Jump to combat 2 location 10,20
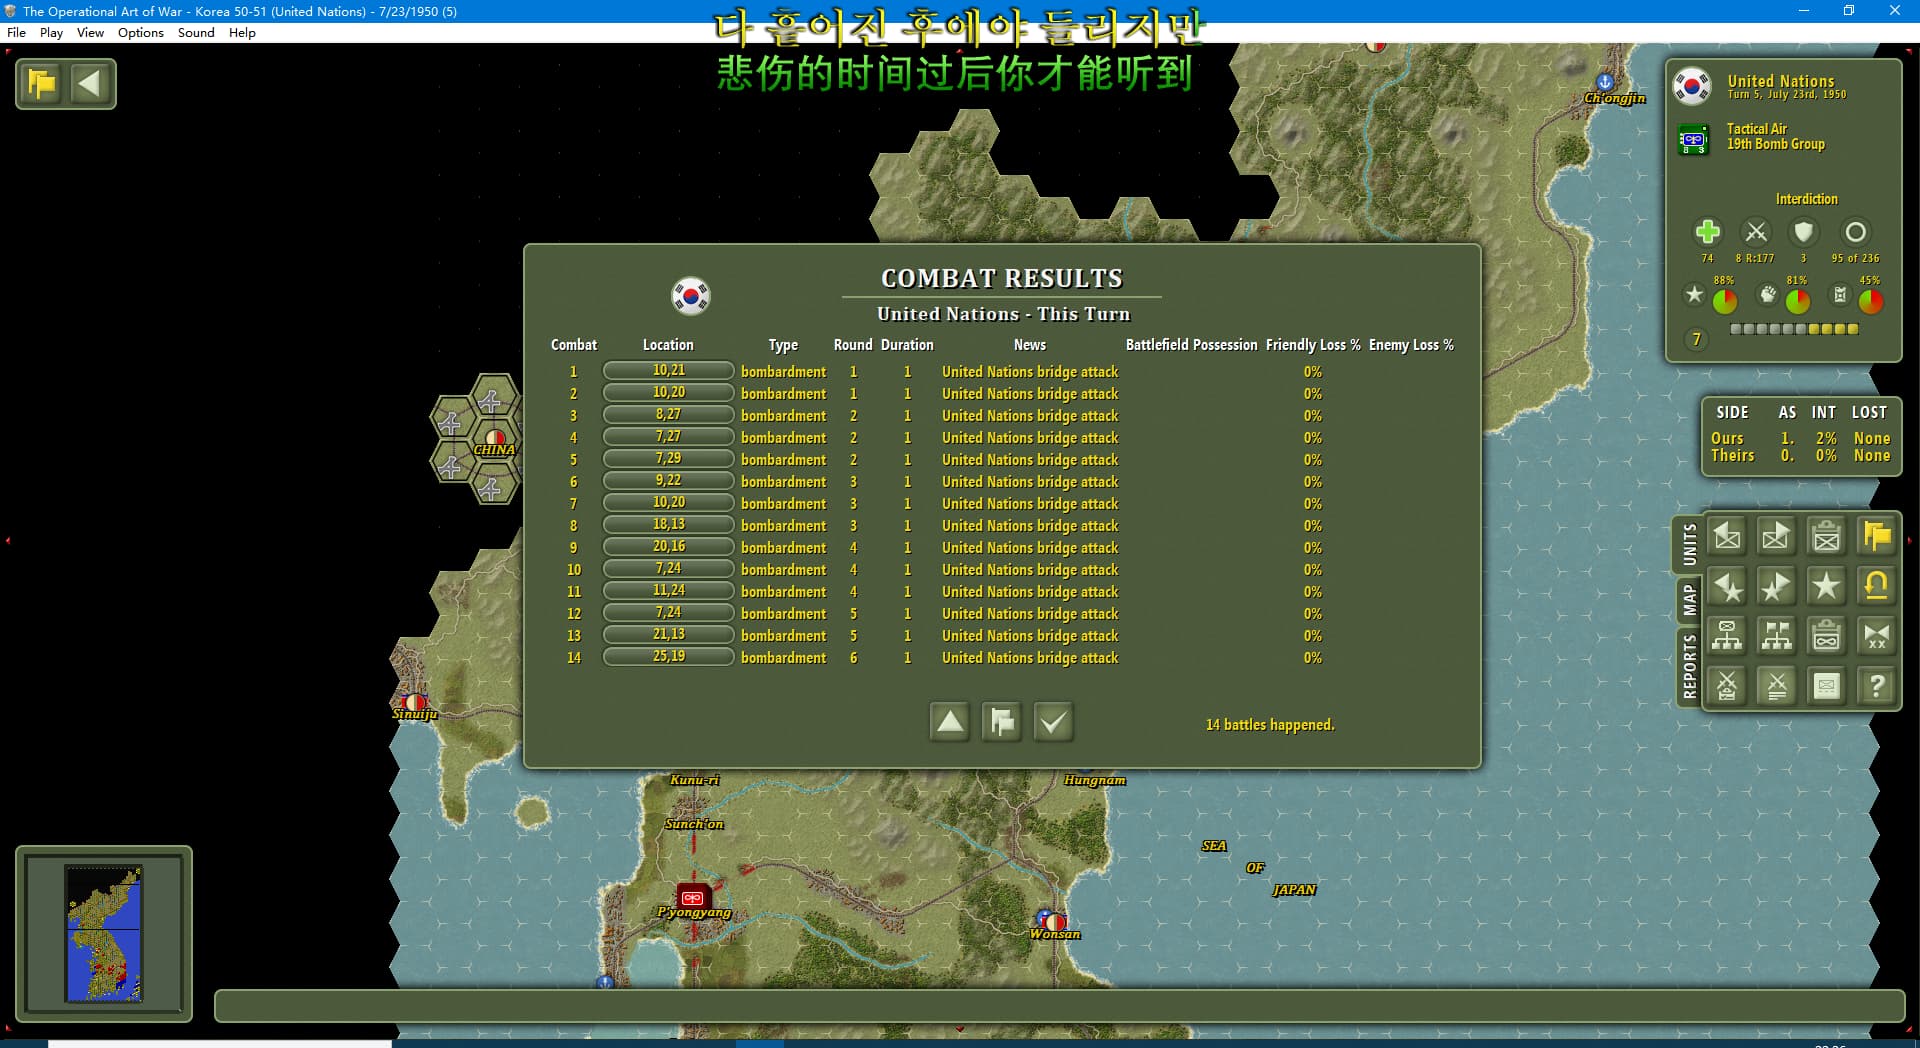Screen dimensions: 1920x1048 (x=669, y=393)
